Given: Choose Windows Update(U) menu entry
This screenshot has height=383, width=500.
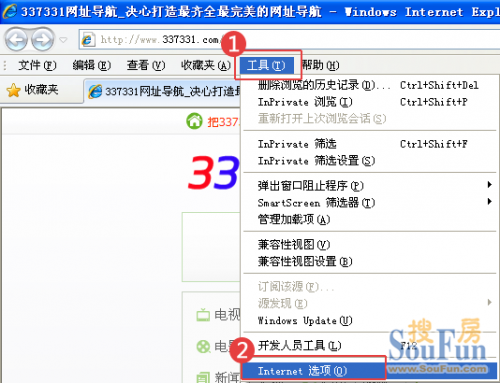Looking at the screenshot, I should [370, 320].
